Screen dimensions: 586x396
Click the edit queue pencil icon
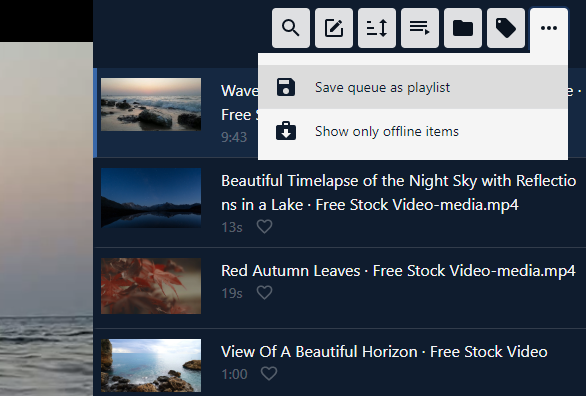(334, 28)
